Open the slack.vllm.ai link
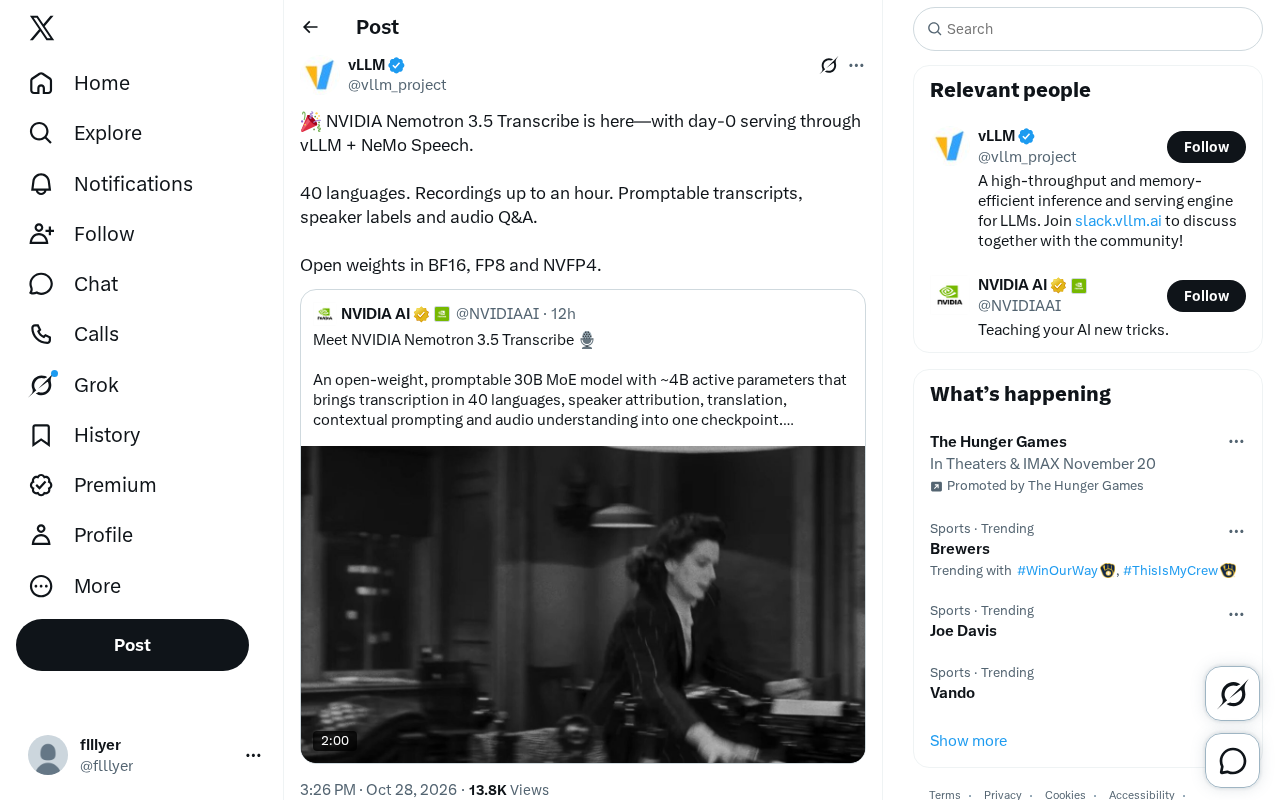 (x=1118, y=221)
